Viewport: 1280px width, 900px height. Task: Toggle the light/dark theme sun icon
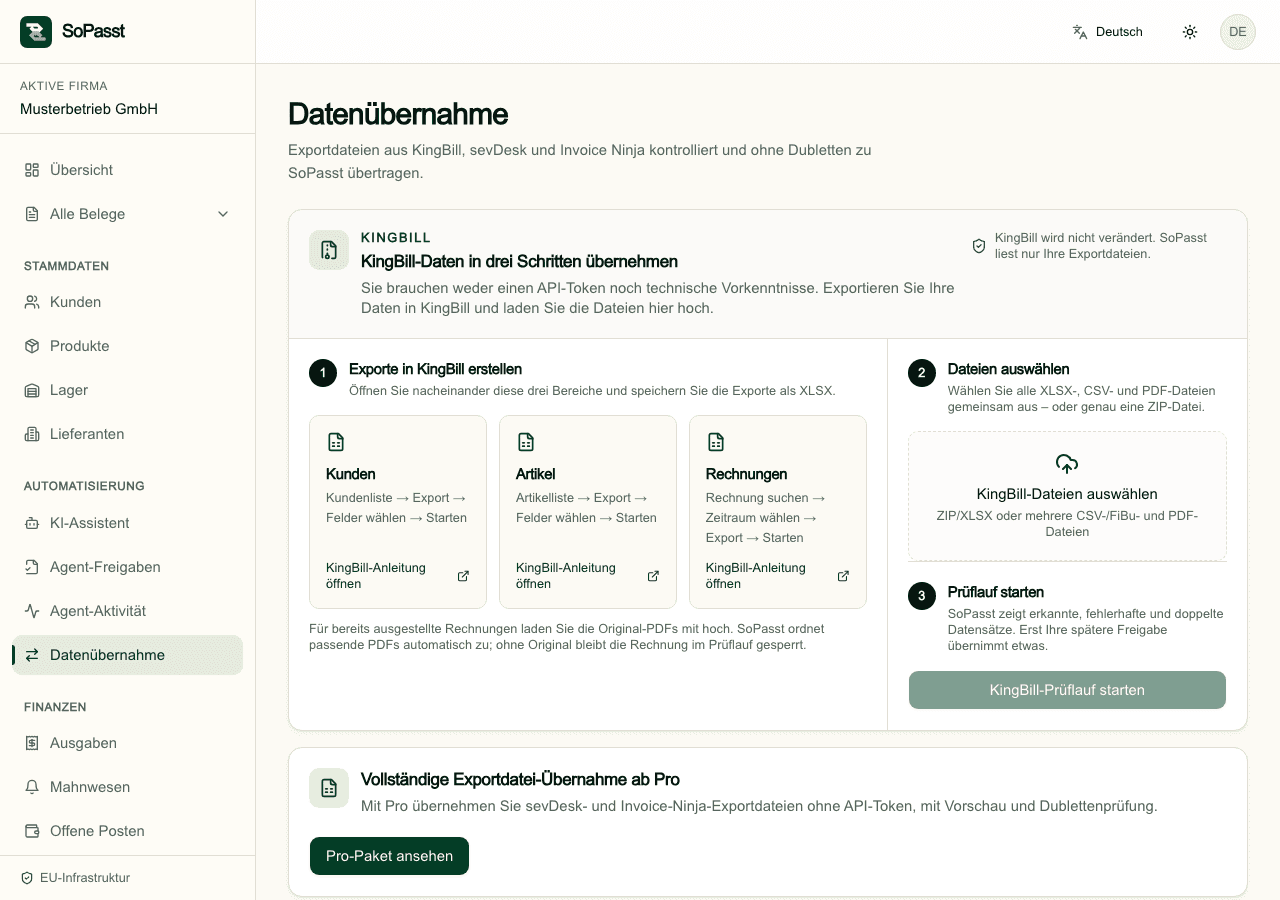point(1190,32)
